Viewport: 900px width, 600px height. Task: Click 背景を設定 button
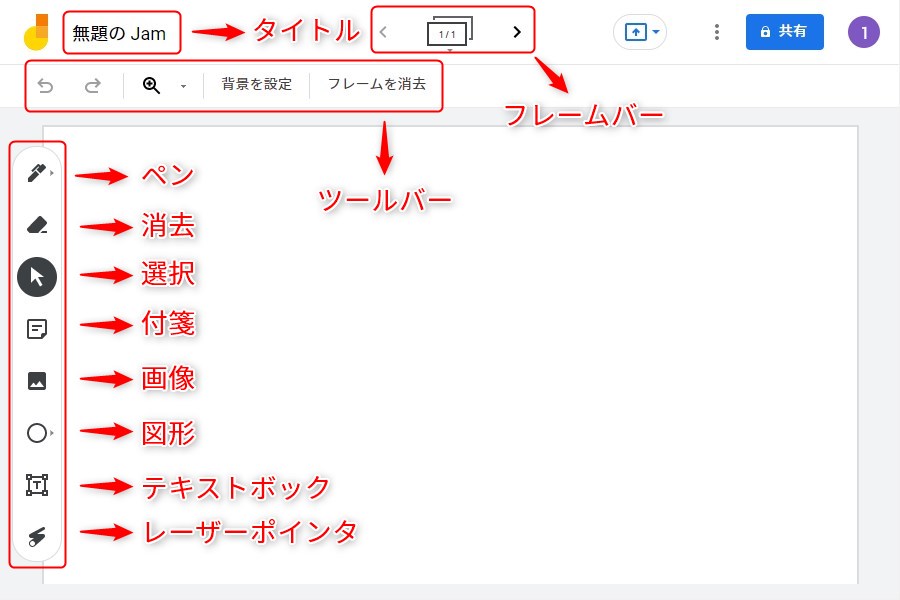(x=257, y=84)
